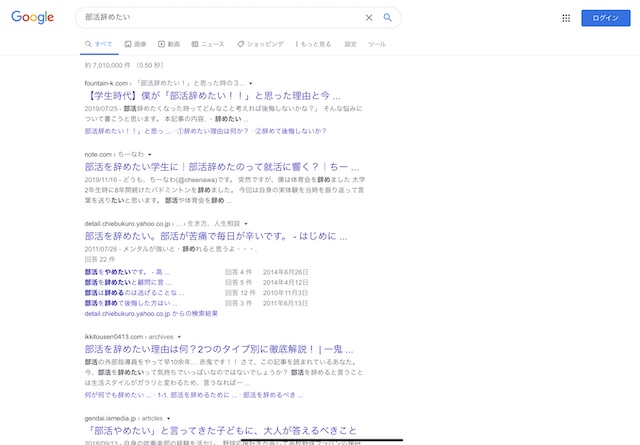Open sub-result 部活をやめたいです。- 高 ...
Screen dimensions: 640x445
(x=127, y=272)
